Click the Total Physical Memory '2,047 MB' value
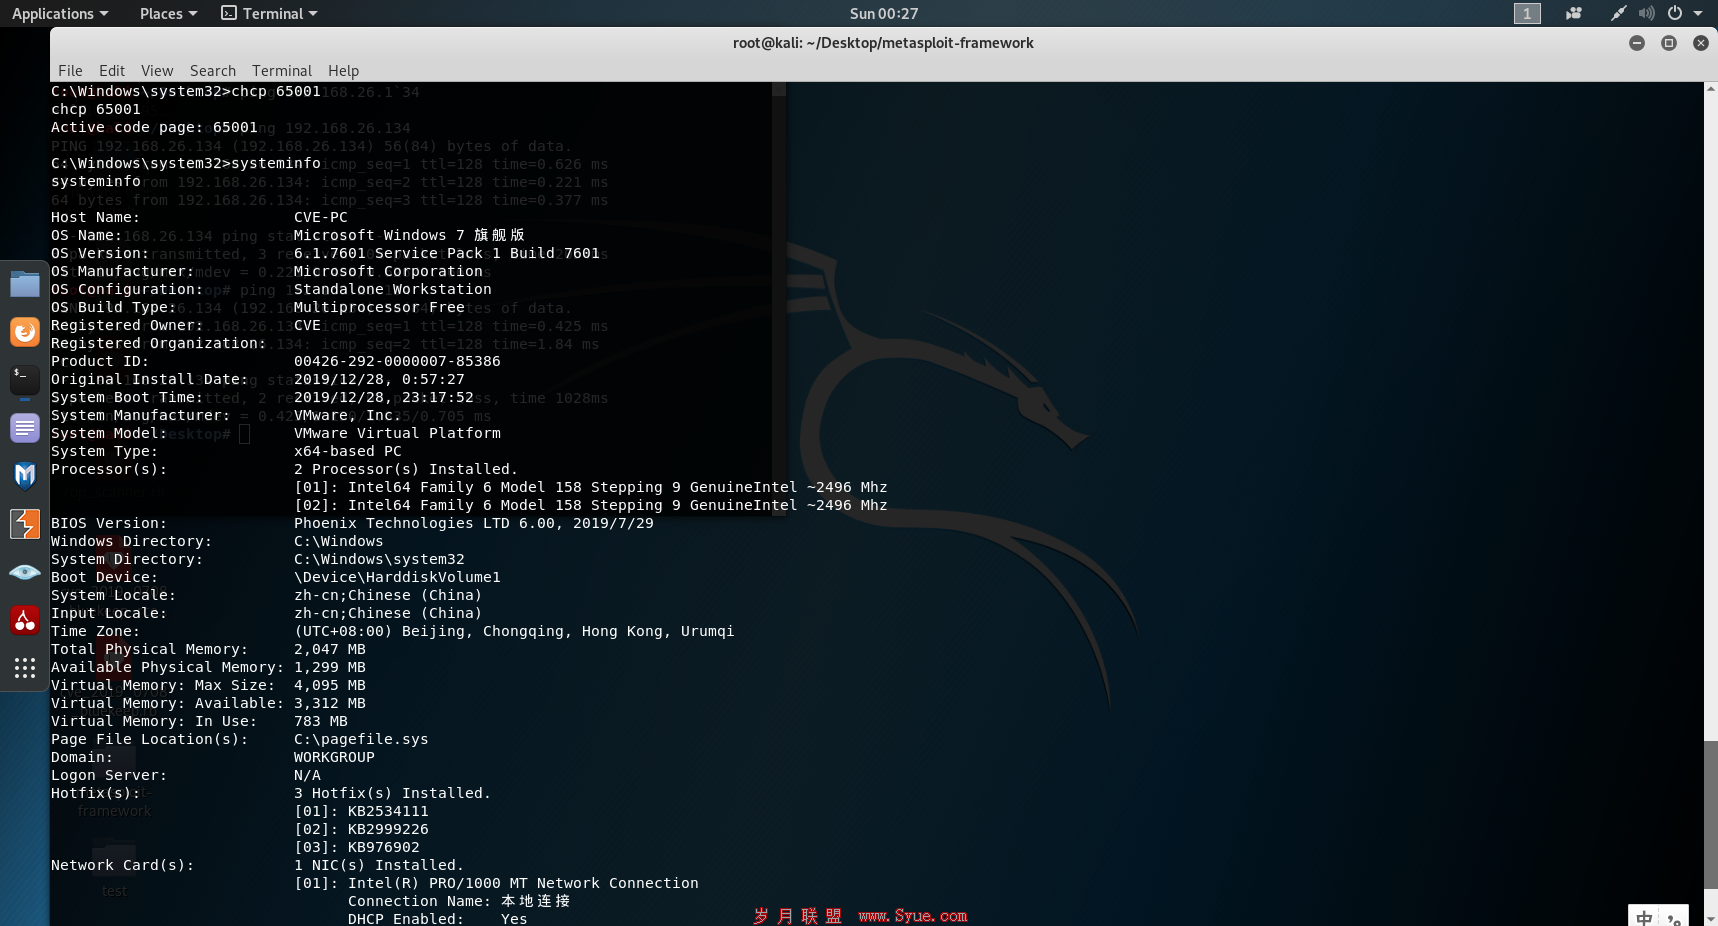Screen dimensions: 1718x926 coord(330,649)
